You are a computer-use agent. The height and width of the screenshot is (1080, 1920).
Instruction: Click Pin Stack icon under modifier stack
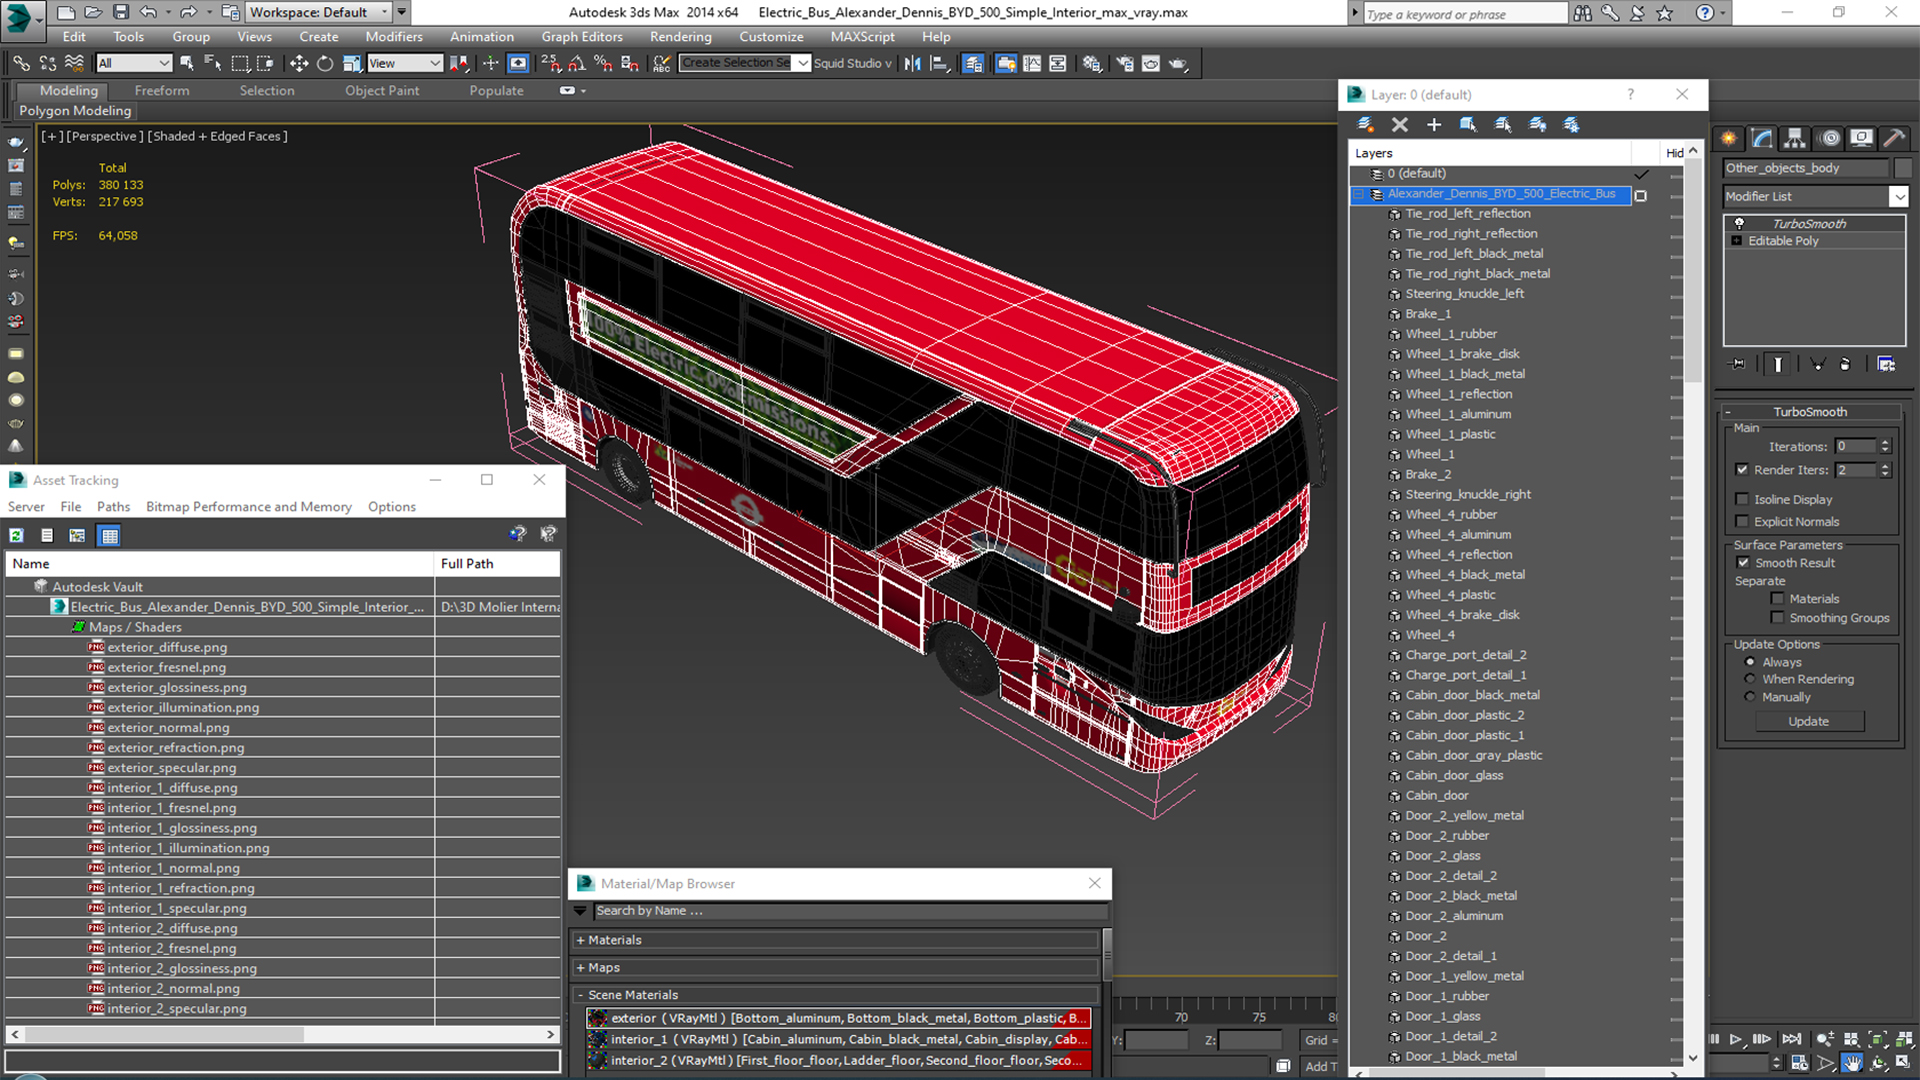1738,364
